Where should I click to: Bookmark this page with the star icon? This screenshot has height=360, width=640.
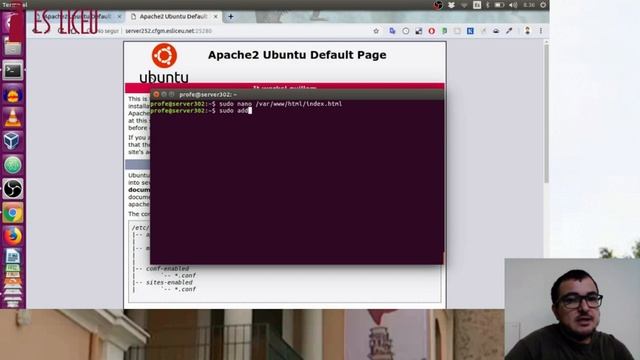(x=376, y=31)
